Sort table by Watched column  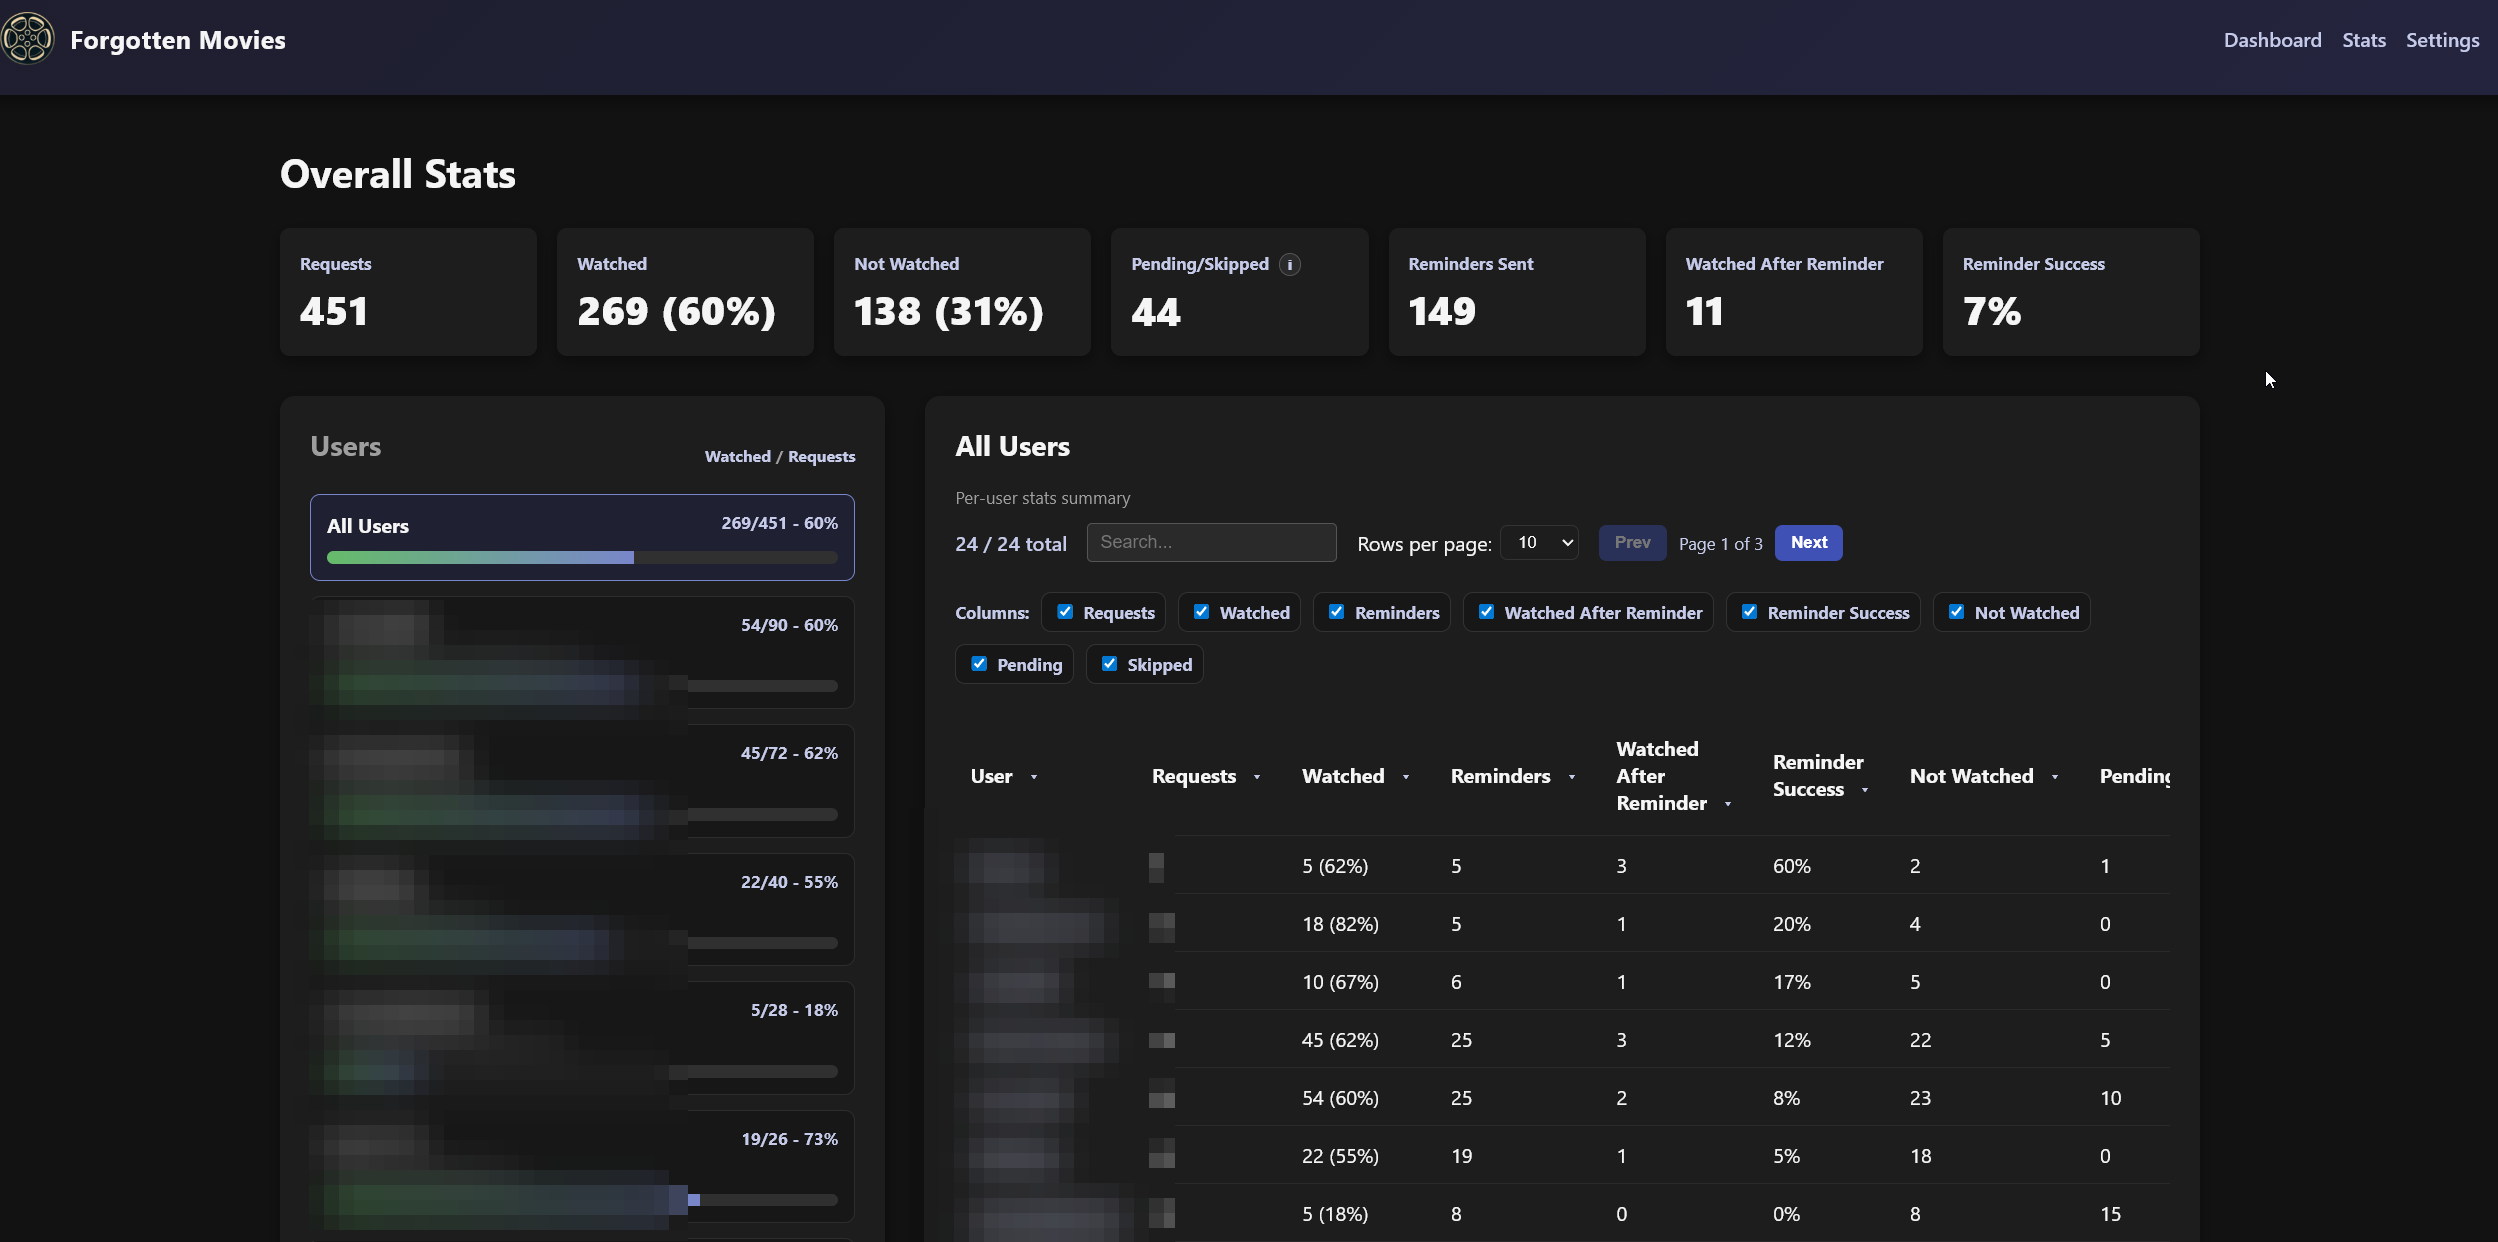point(1355,776)
